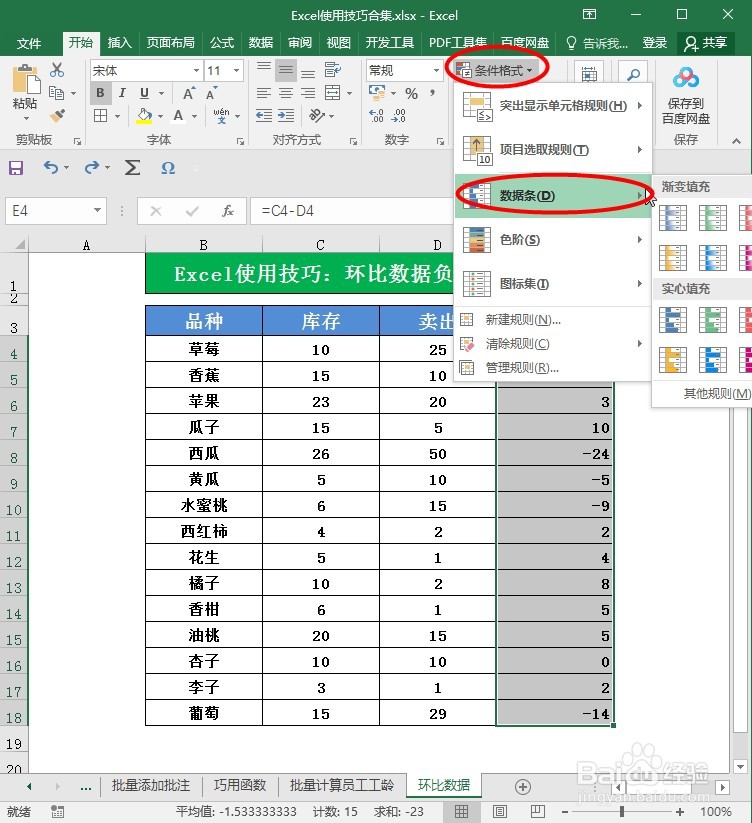Open the Name Box dropdown arrow
The width and height of the screenshot is (752, 823).
click(97, 210)
